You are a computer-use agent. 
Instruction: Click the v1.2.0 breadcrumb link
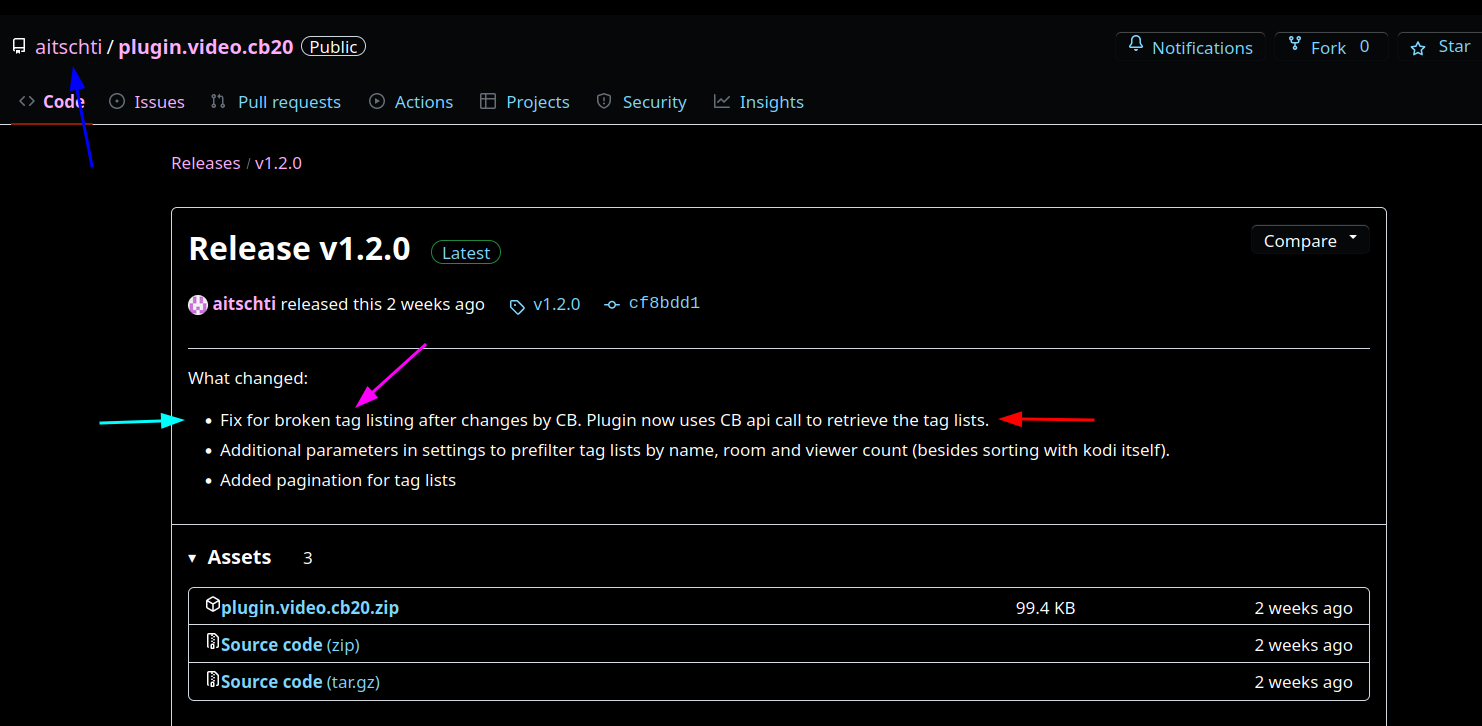(x=278, y=163)
